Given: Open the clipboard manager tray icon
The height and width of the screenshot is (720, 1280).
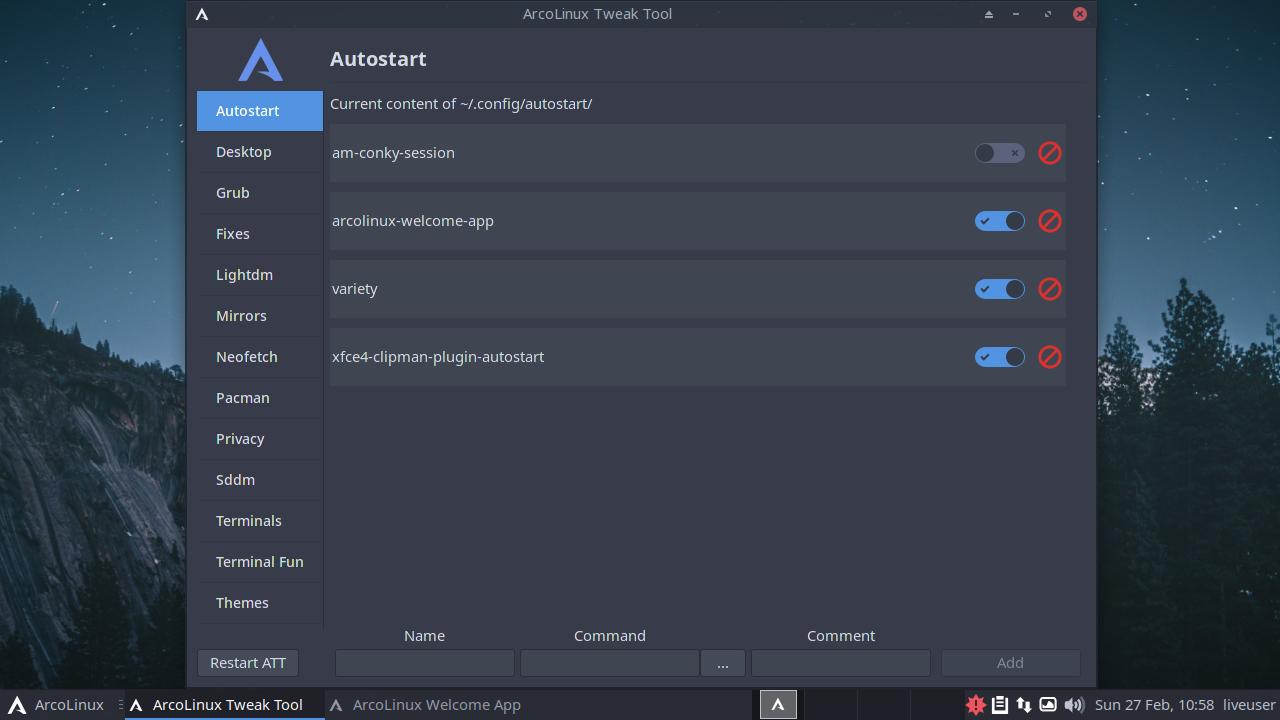Looking at the screenshot, I should (999, 705).
